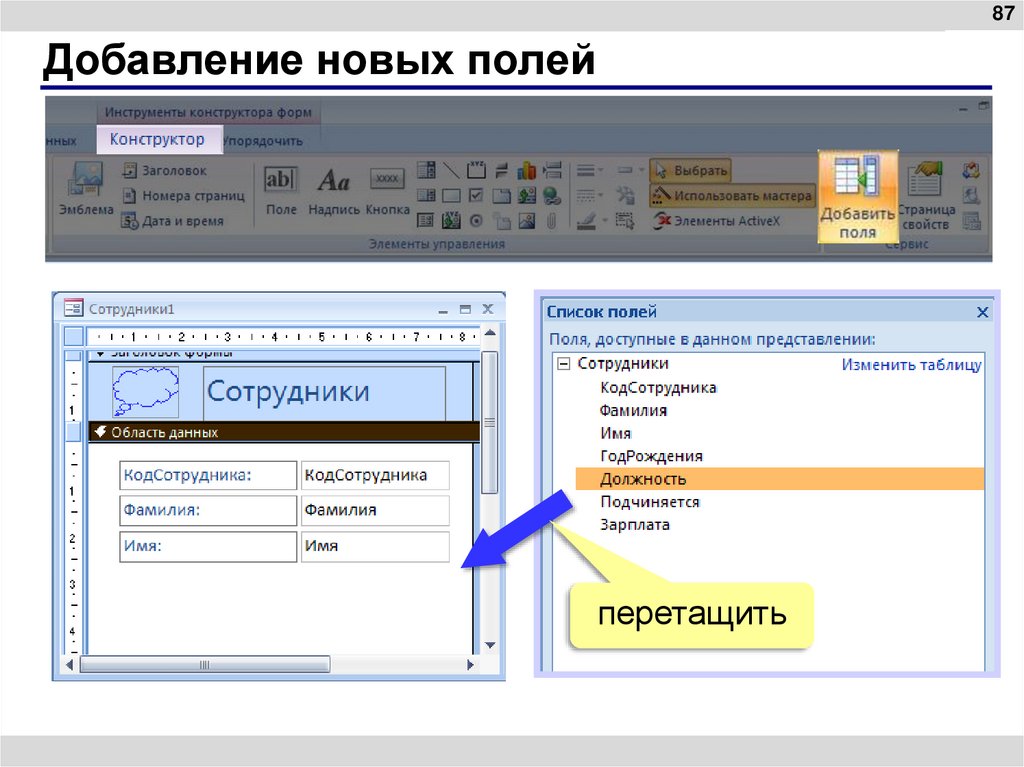Select the option button control in the gallery
Image resolution: width=1024 pixels, height=767 pixels.
click(x=476, y=219)
